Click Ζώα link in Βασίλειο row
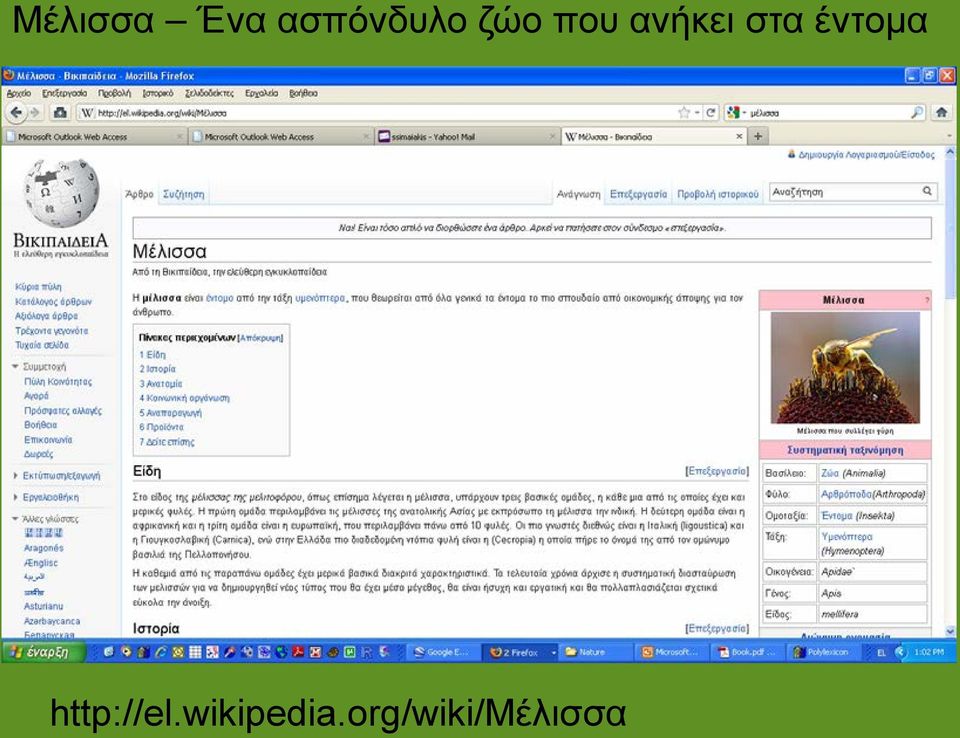This screenshot has width=960, height=738. point(830,473)
